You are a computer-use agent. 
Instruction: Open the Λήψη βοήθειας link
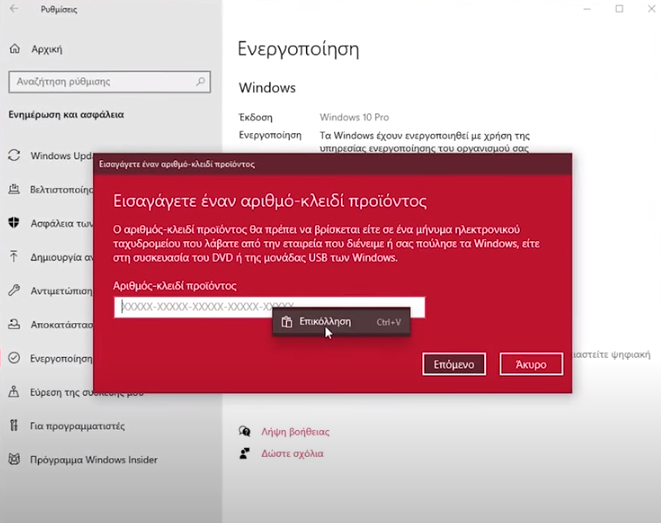[295, 432]
